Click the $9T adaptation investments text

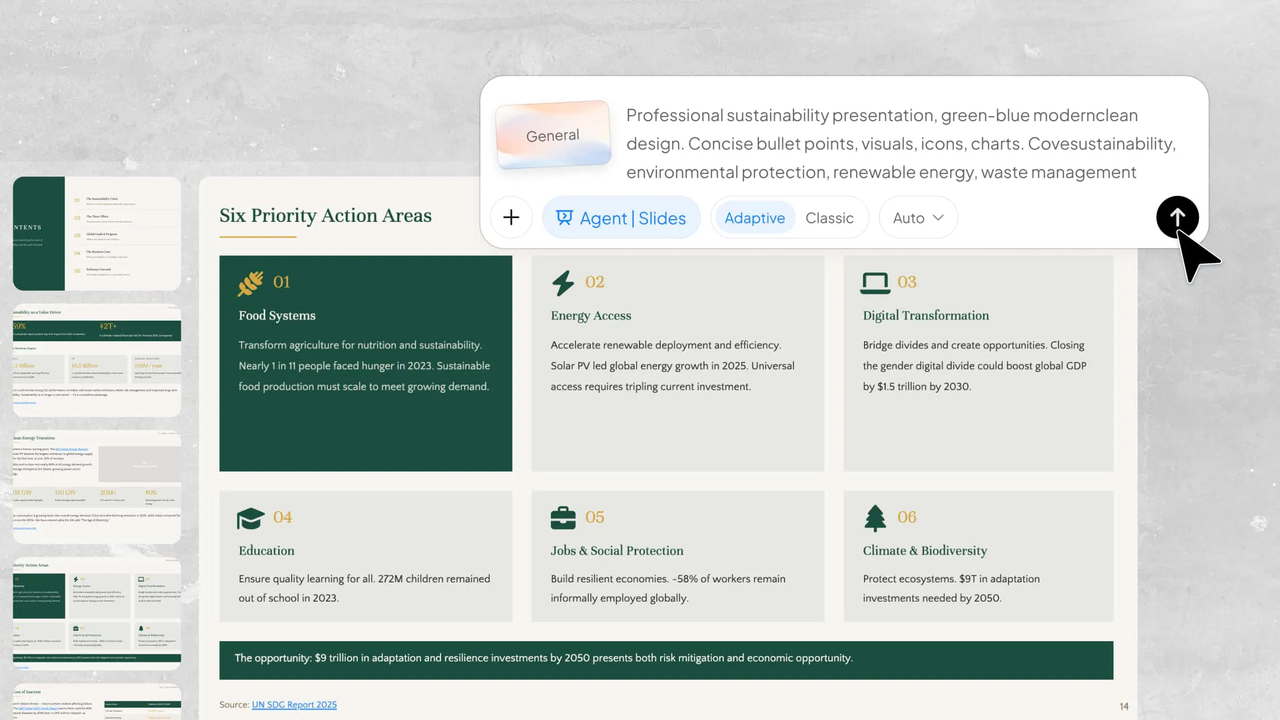(x=951, y=588)
